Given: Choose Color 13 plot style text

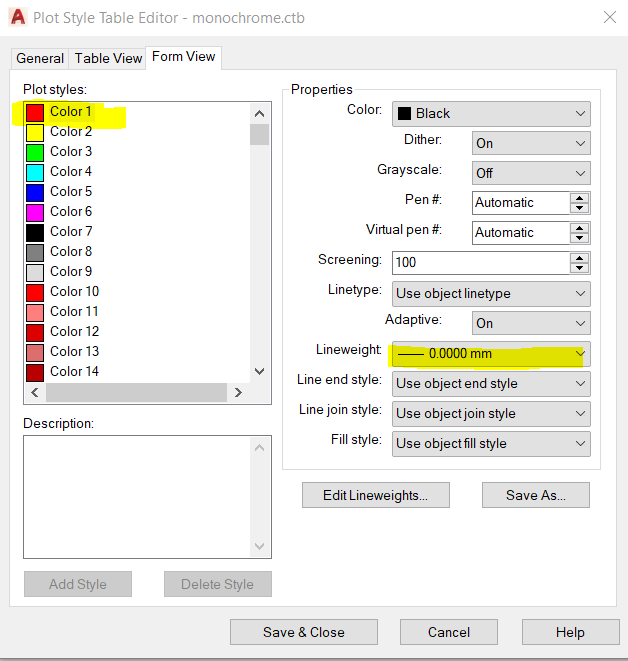Looking at the screenshot, I should [x=74, y=351].
